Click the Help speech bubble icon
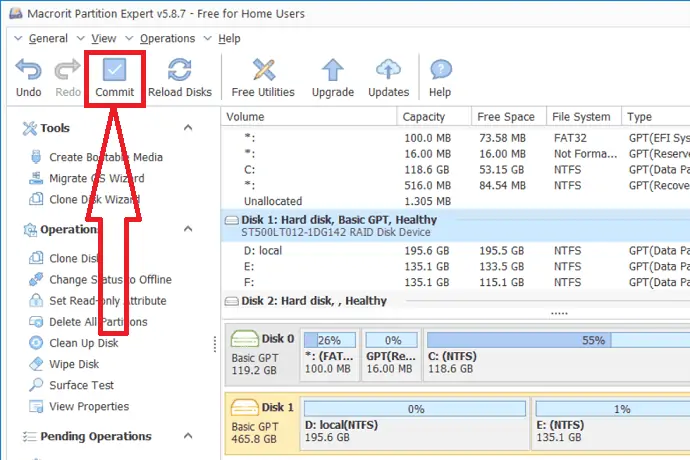The width and height of the screenshot is (690, 460). 440,70
